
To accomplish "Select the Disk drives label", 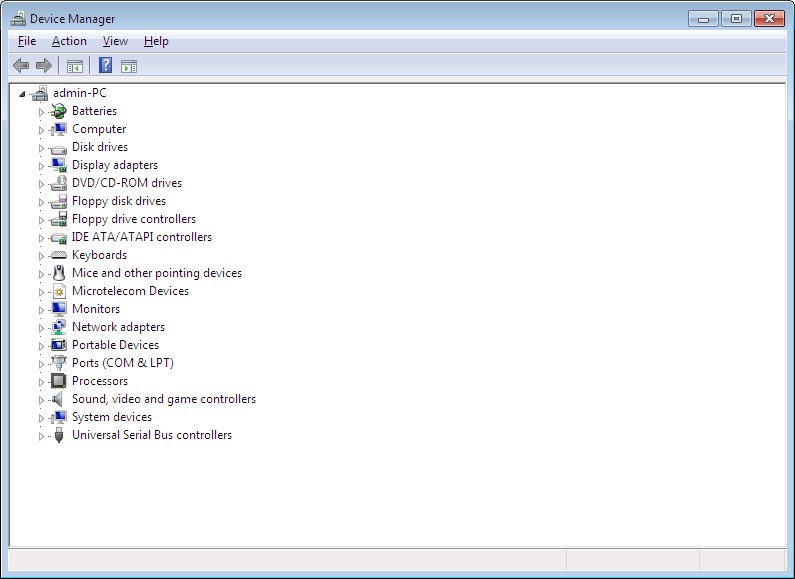I will (x=100, y=147).
